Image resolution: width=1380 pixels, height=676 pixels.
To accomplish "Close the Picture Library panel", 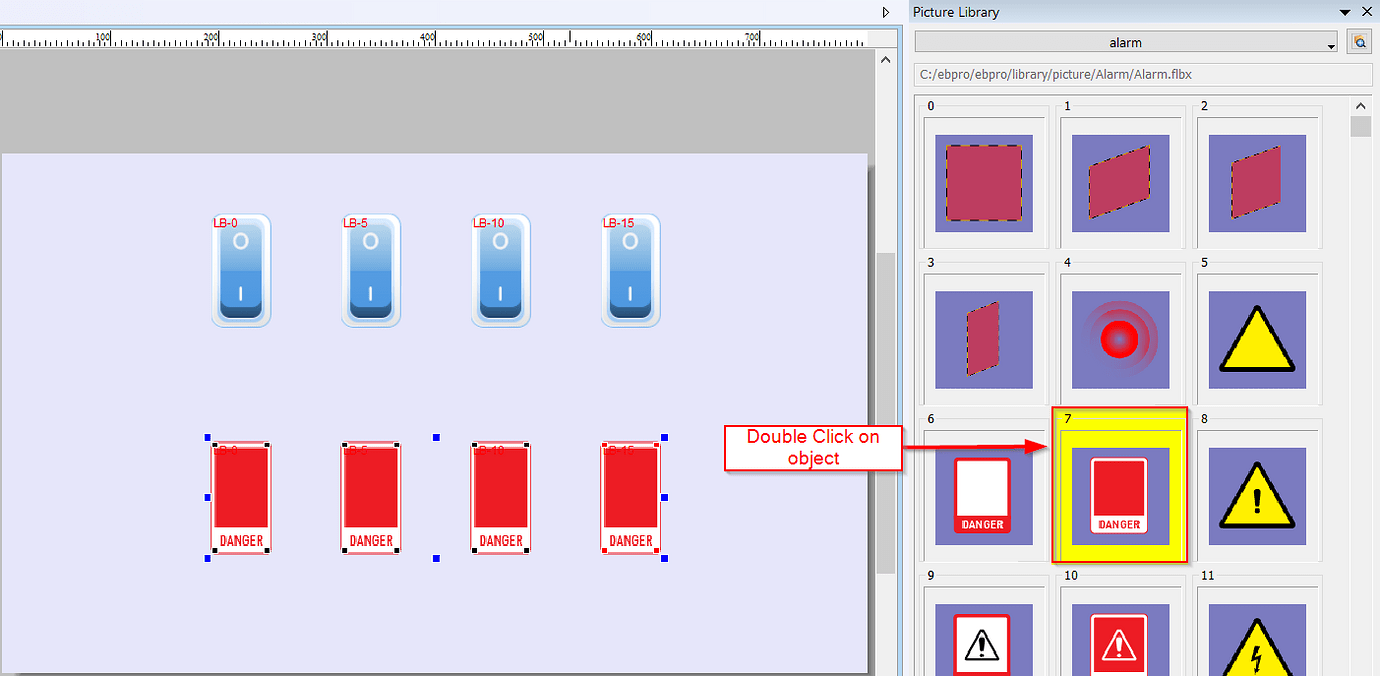I will [x=1367, y=12].
